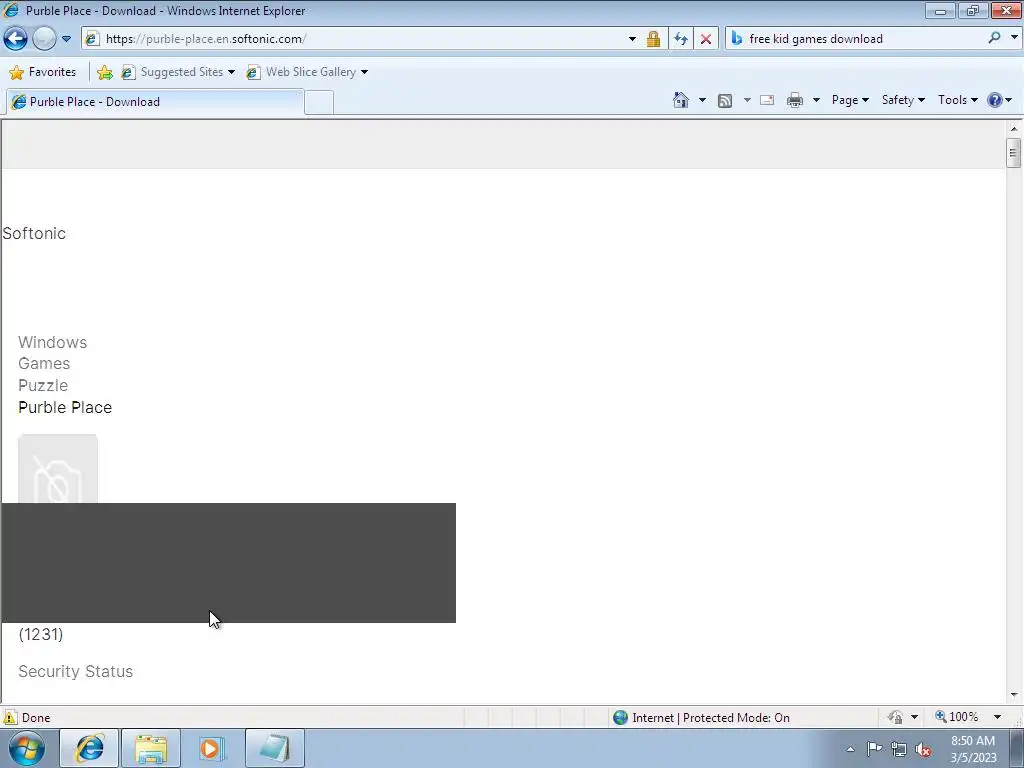The width and height of the screenshot is (1024, 768).
Task: Open the taskbar clock 8:50 AM
Action: pyautogui.click(x=973, y=749)
